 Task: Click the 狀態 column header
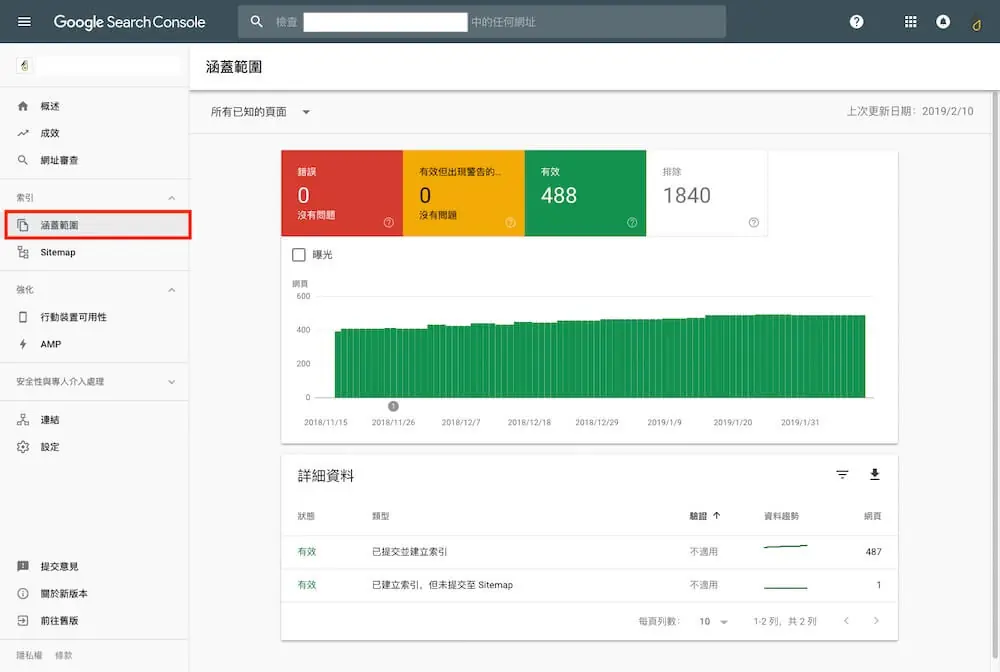tap(306, 516)
